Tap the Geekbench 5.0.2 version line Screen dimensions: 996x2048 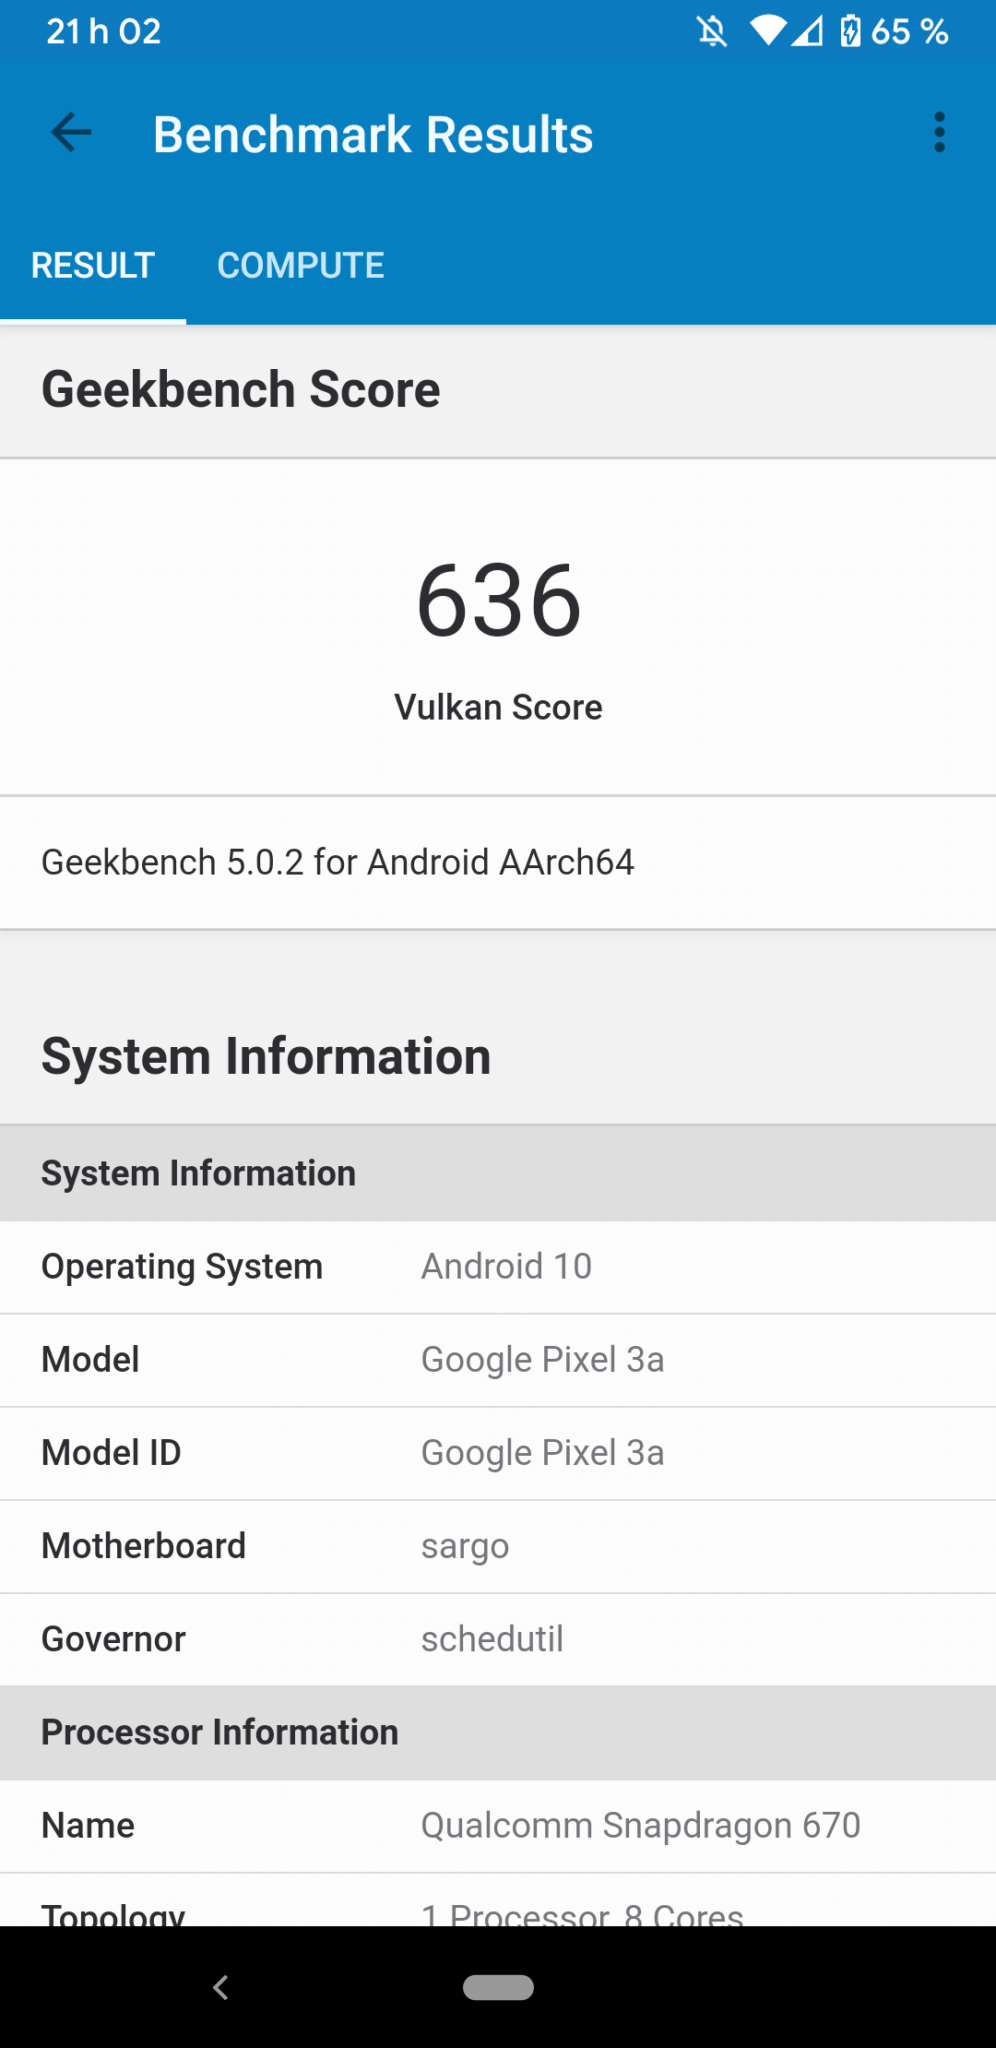tap(338, 862)
